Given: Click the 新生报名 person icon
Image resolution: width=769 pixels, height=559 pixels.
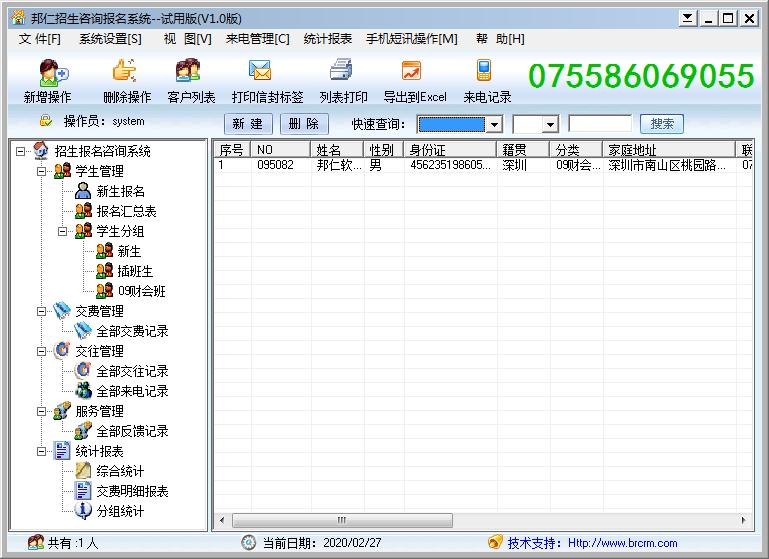Looking at the screenshot, I should click(83, 191).
